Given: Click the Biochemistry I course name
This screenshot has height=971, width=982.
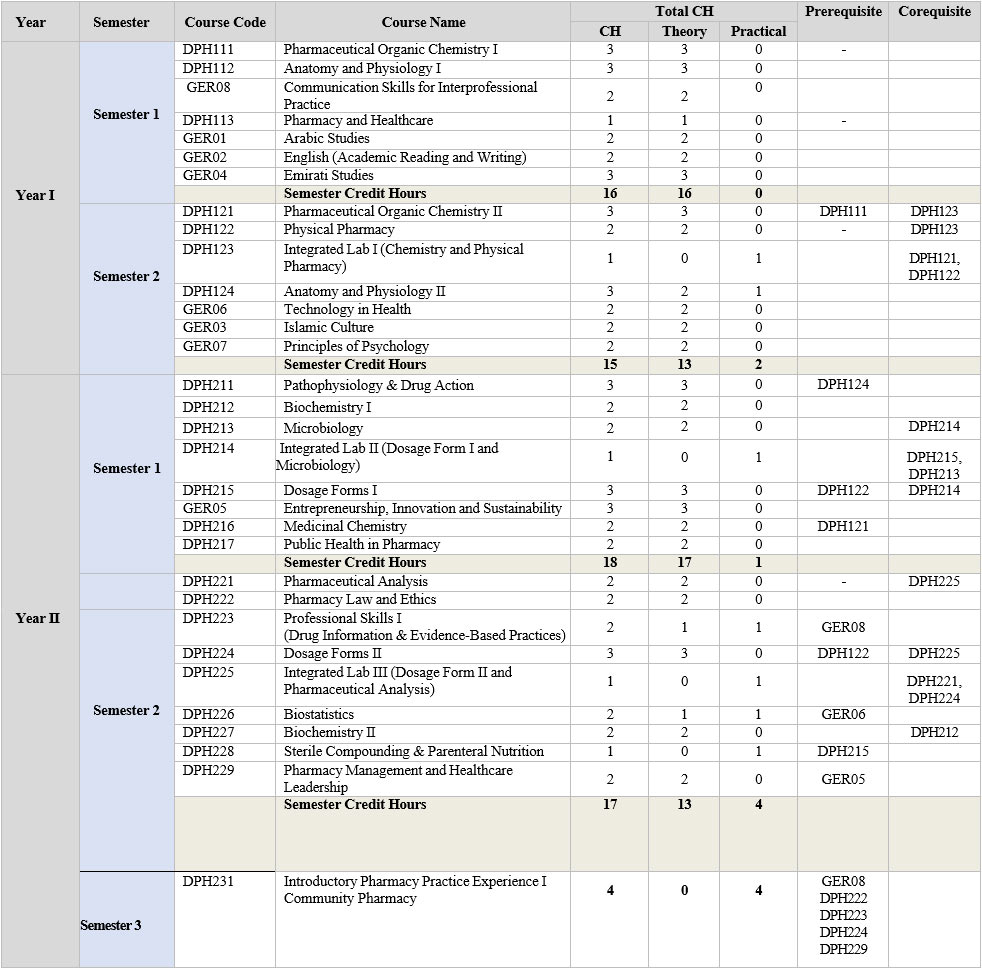Looking at the screenshot, I should [x=327, y=407].
